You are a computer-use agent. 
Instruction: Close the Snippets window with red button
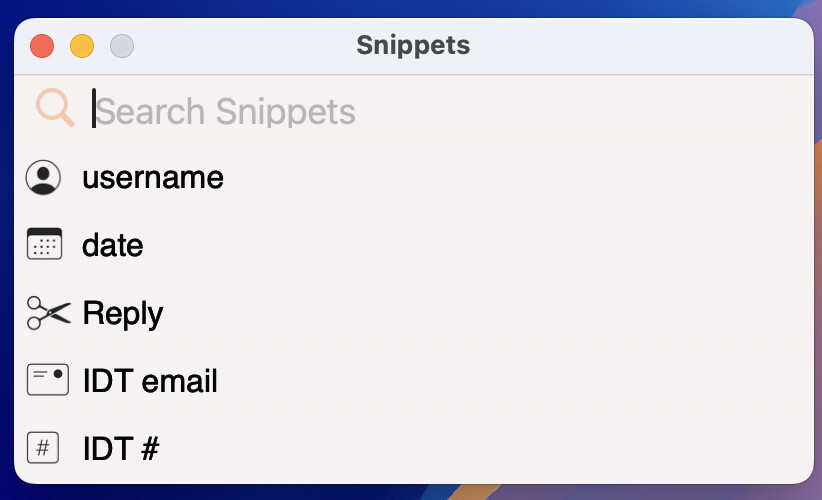pos(42,46)
